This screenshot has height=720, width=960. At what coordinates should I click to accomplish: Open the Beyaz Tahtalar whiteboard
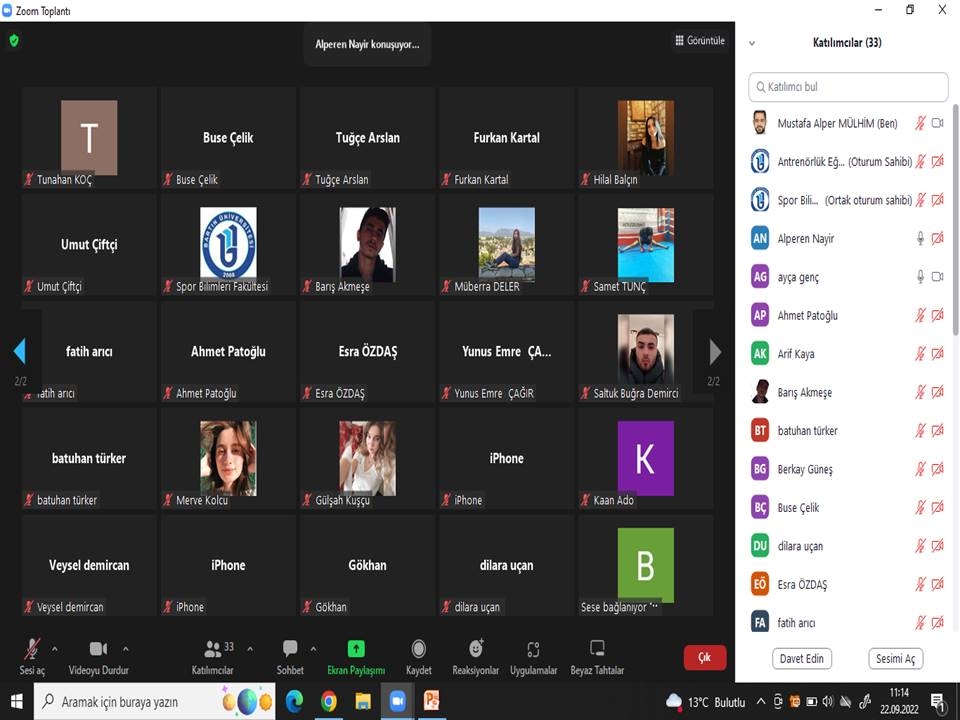(x=597, y=649)
